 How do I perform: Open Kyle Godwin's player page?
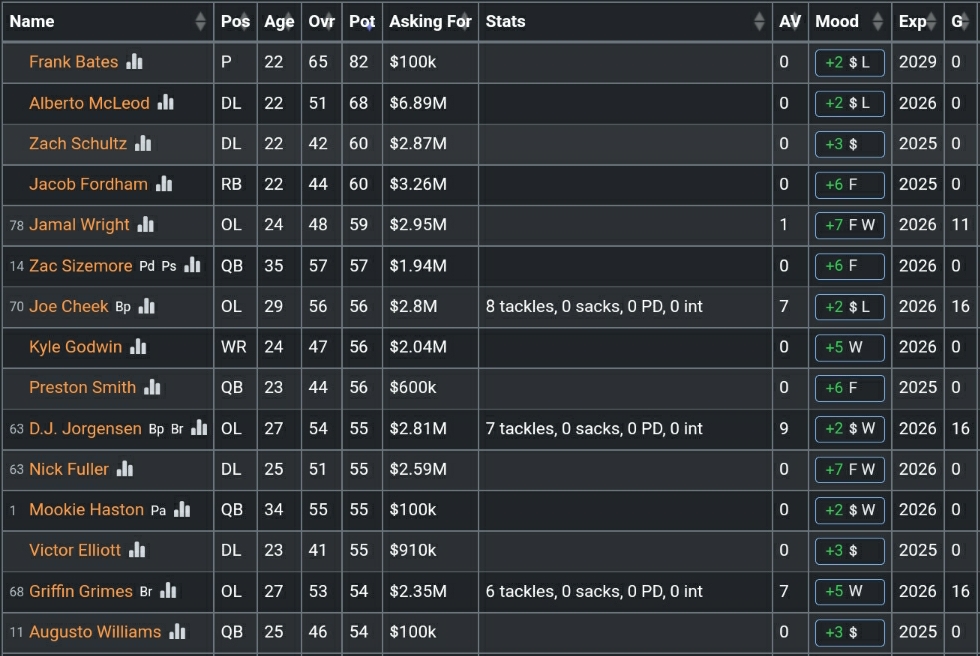(x=75, y=347)
